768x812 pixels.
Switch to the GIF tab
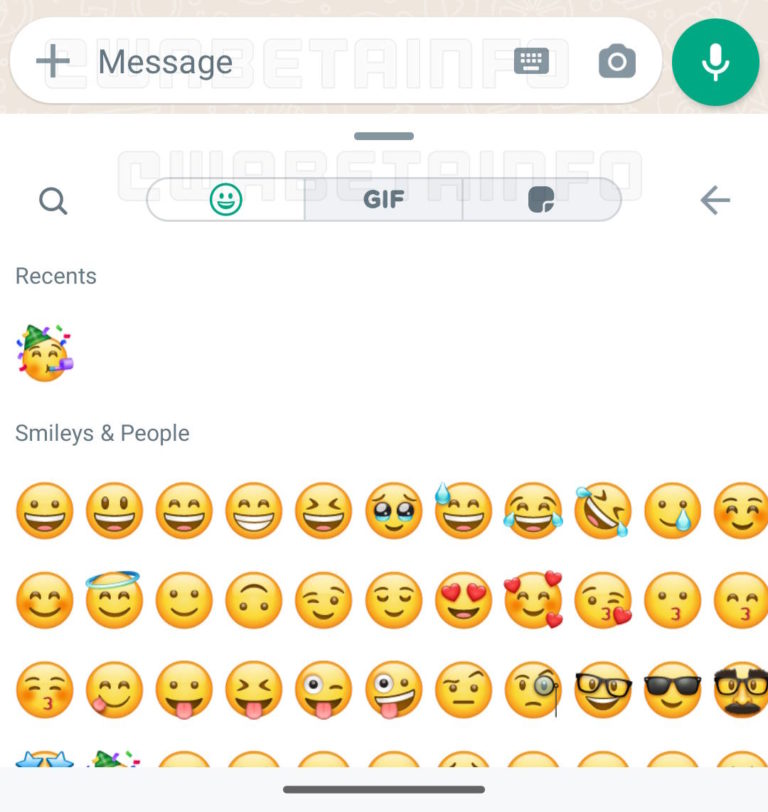383,199
